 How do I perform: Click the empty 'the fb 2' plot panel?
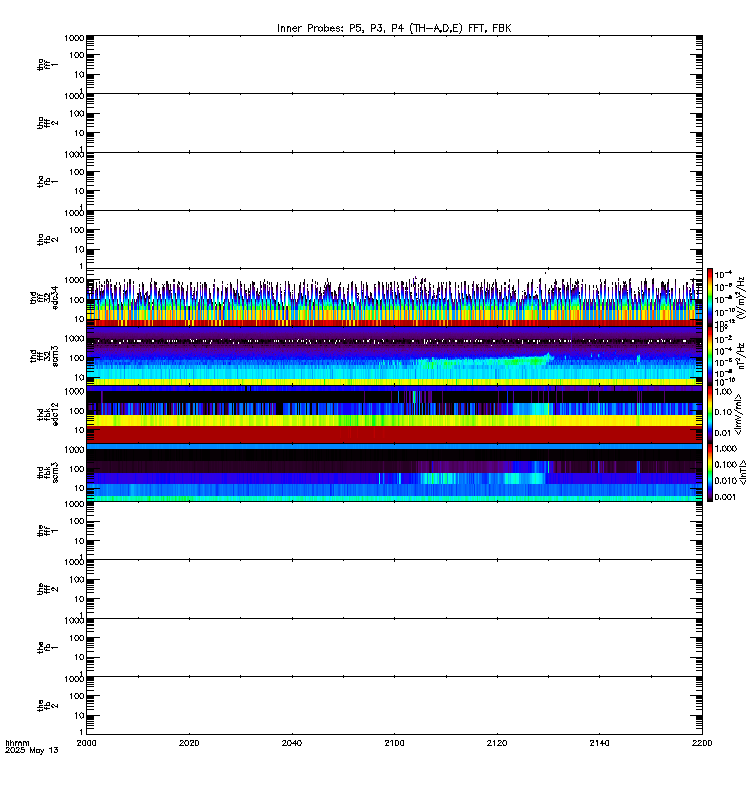point(394,706)
